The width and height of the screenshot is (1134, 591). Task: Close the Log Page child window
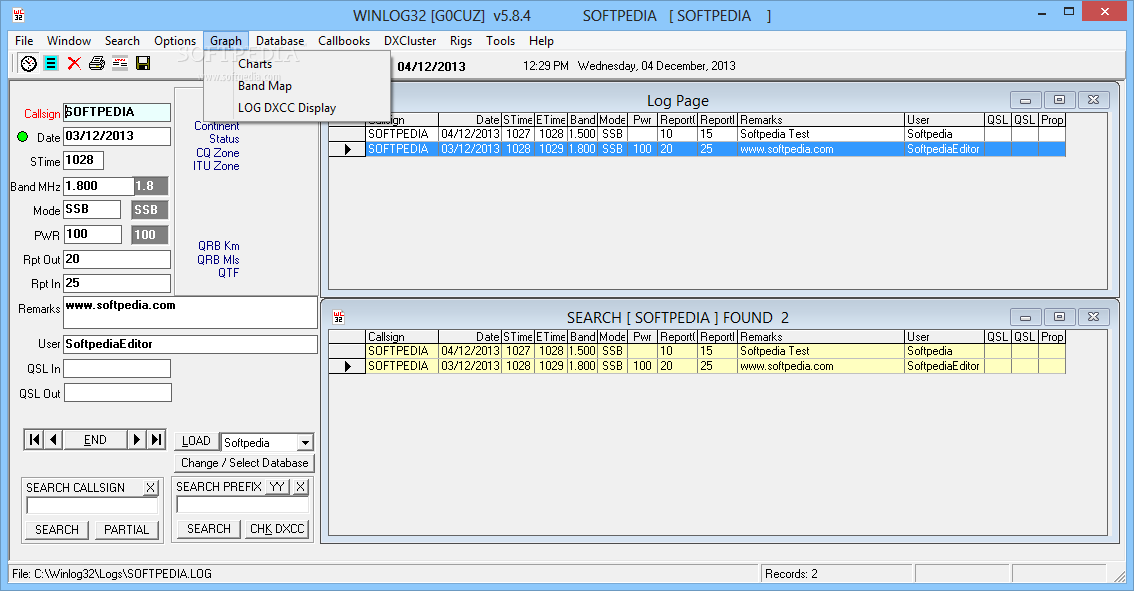pos(1094,100)
